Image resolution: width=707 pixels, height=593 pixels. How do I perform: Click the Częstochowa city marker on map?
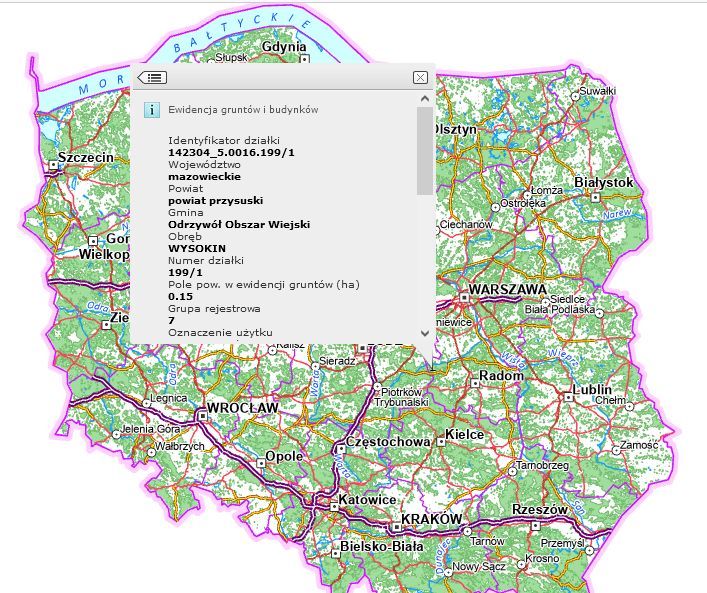tap(341, 449)
